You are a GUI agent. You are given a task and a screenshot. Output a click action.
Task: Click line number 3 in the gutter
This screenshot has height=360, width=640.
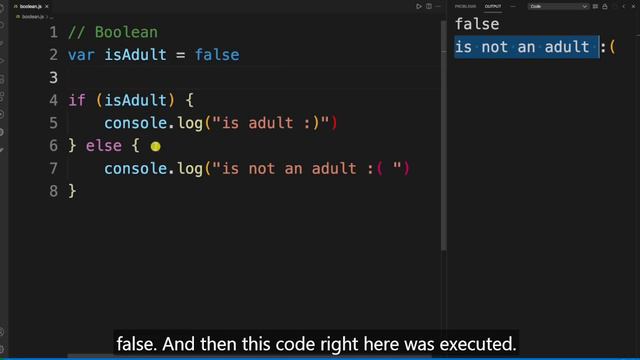[x=53, y=78]
